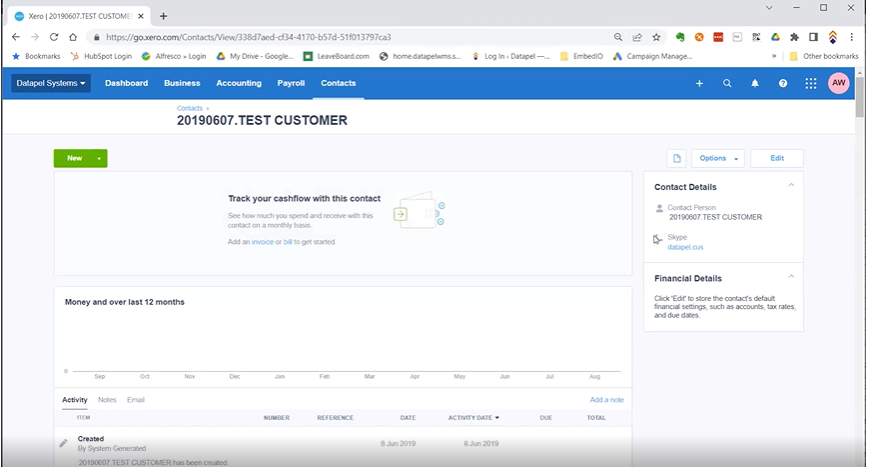Open the LeaveBoard.com bookmark
869x467 pixels.
336,56
